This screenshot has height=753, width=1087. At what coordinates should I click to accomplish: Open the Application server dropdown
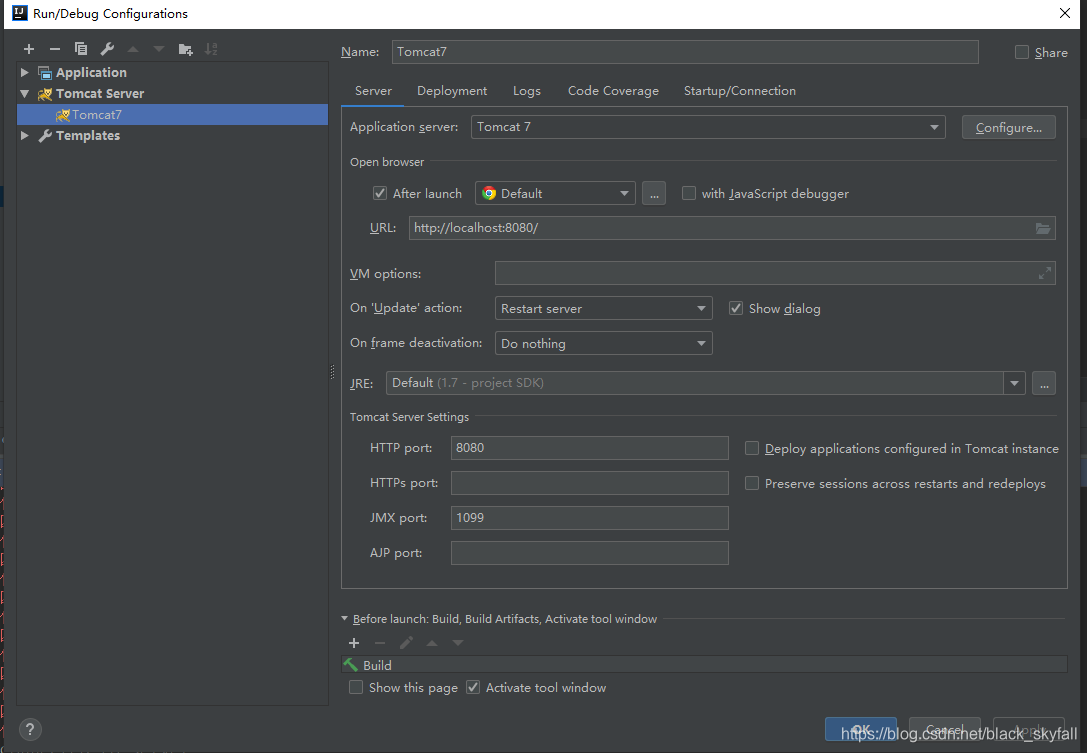[x=708, y=127]
